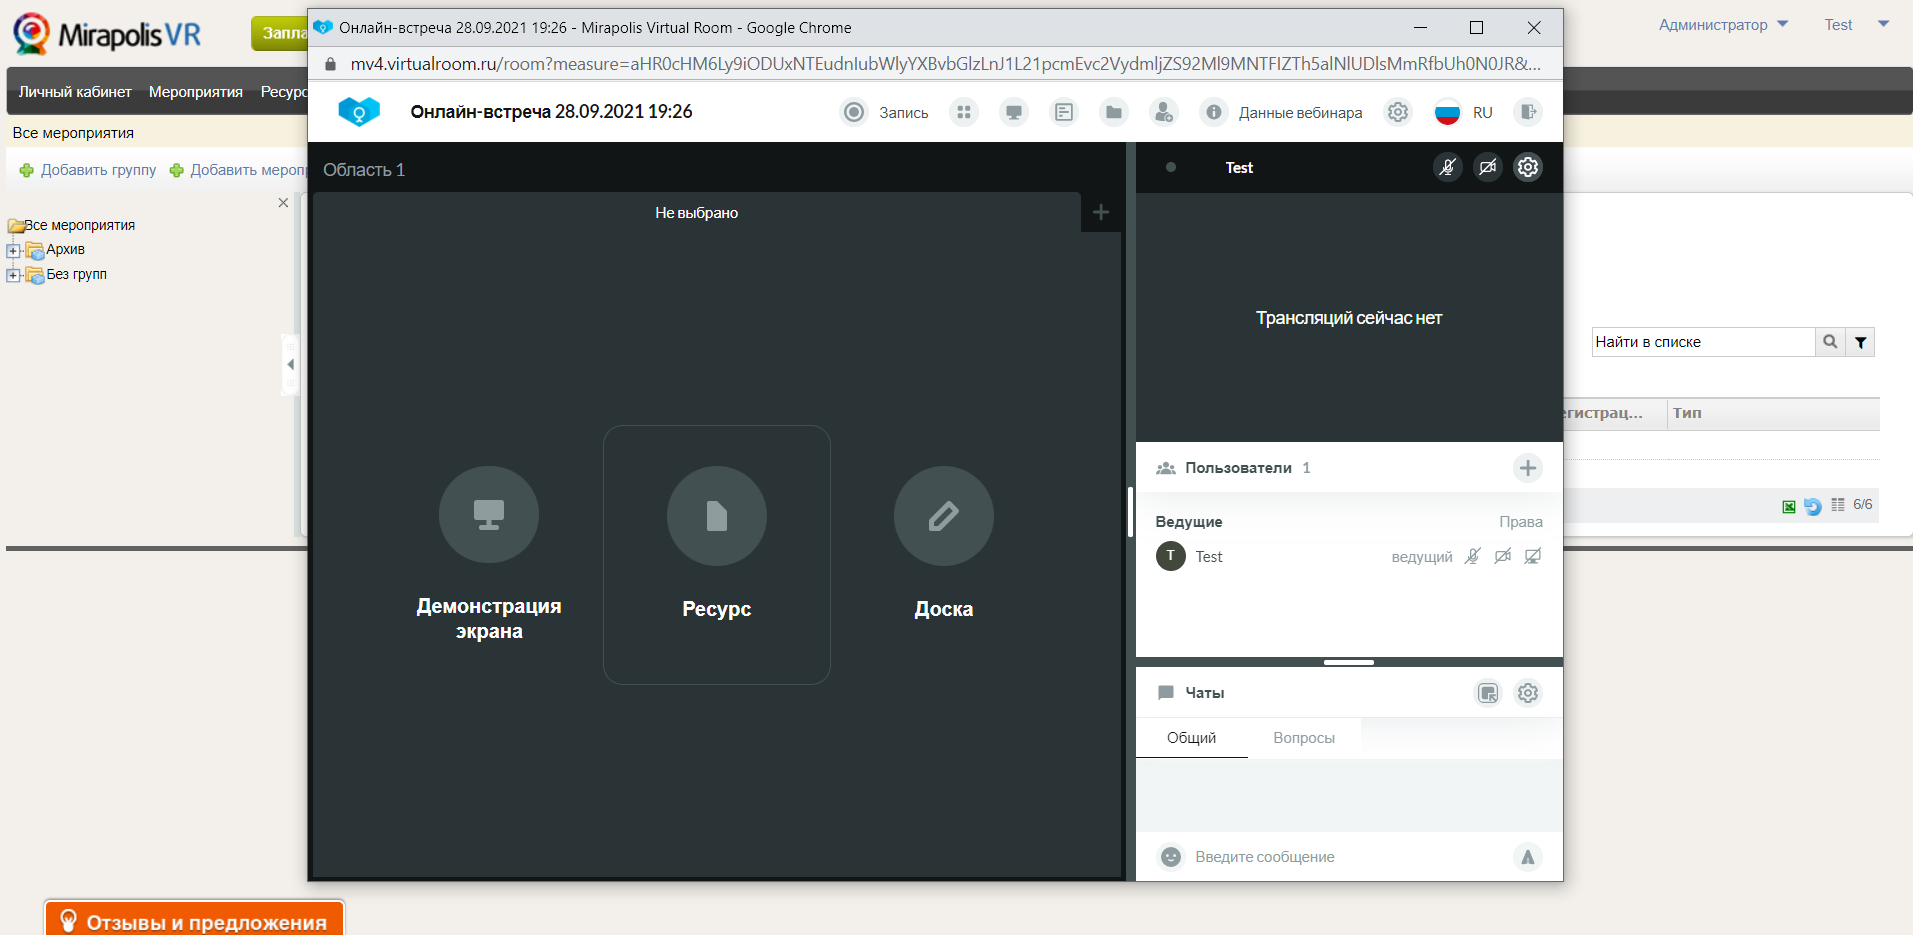Open the layout grid icon in toolbar
1913x935 pixels.
coord(964,112)
